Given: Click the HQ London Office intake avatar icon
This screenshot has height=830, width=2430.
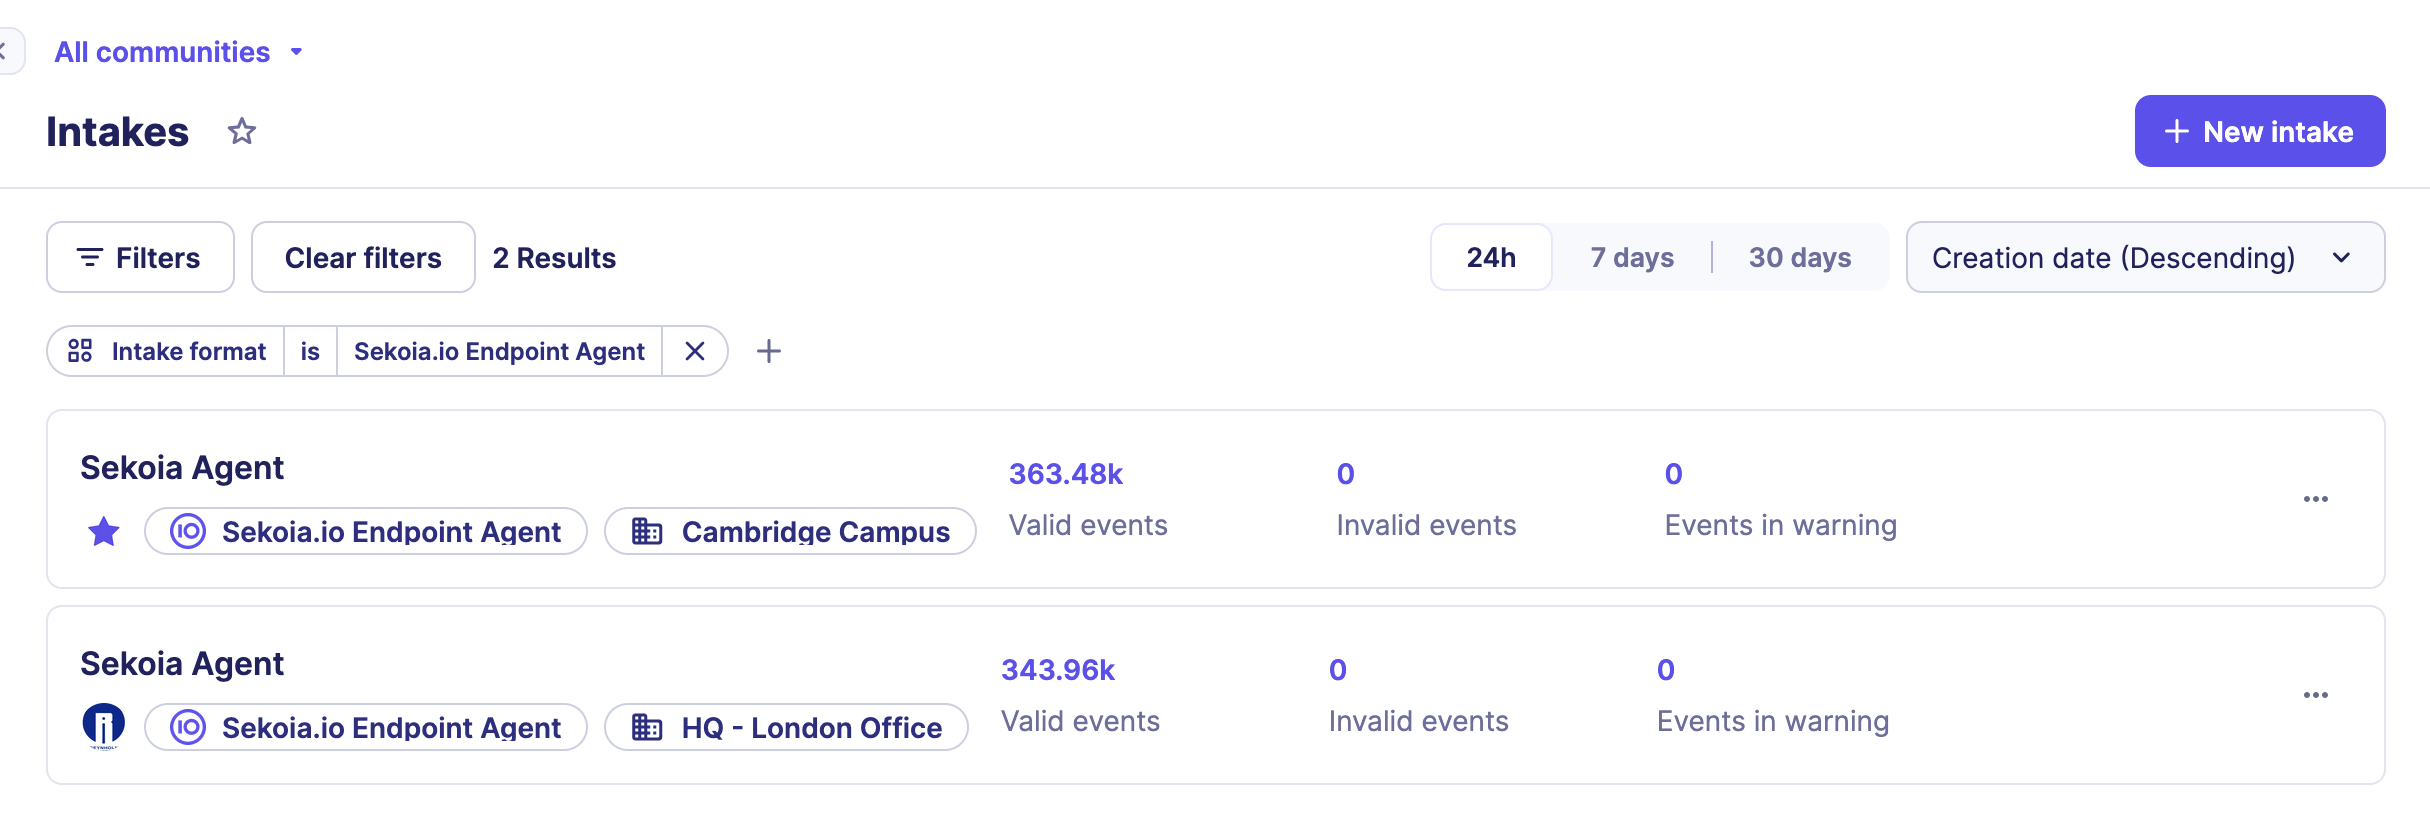Looking at the screenshot, I should [x=104, y=726].
